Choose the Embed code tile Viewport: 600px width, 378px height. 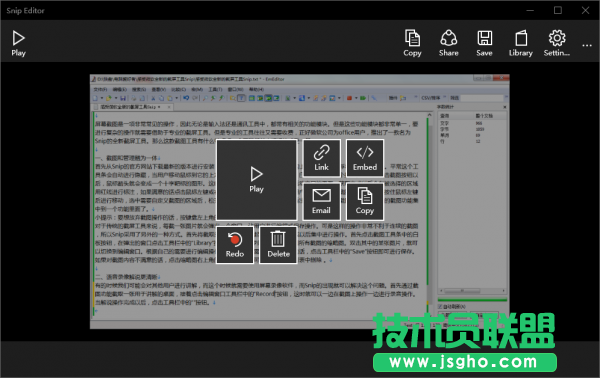(x=365, y=158)
